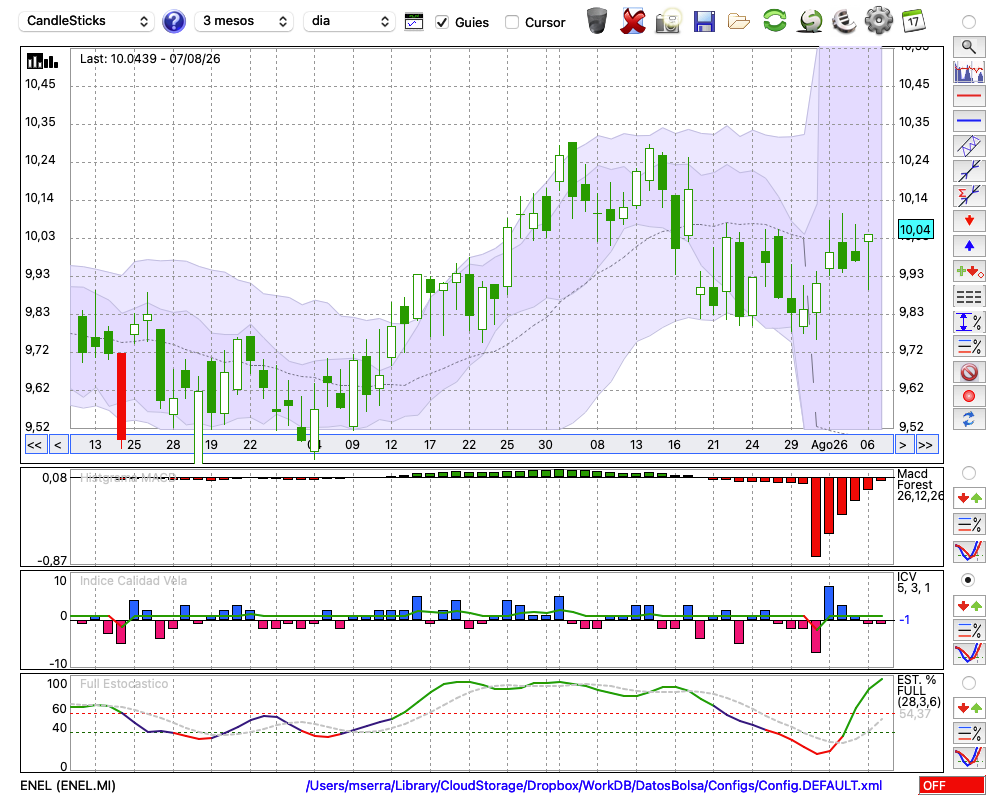Select the Macd Forest panel radio button
Screen dimensions: 1000x800
point(968,473)
